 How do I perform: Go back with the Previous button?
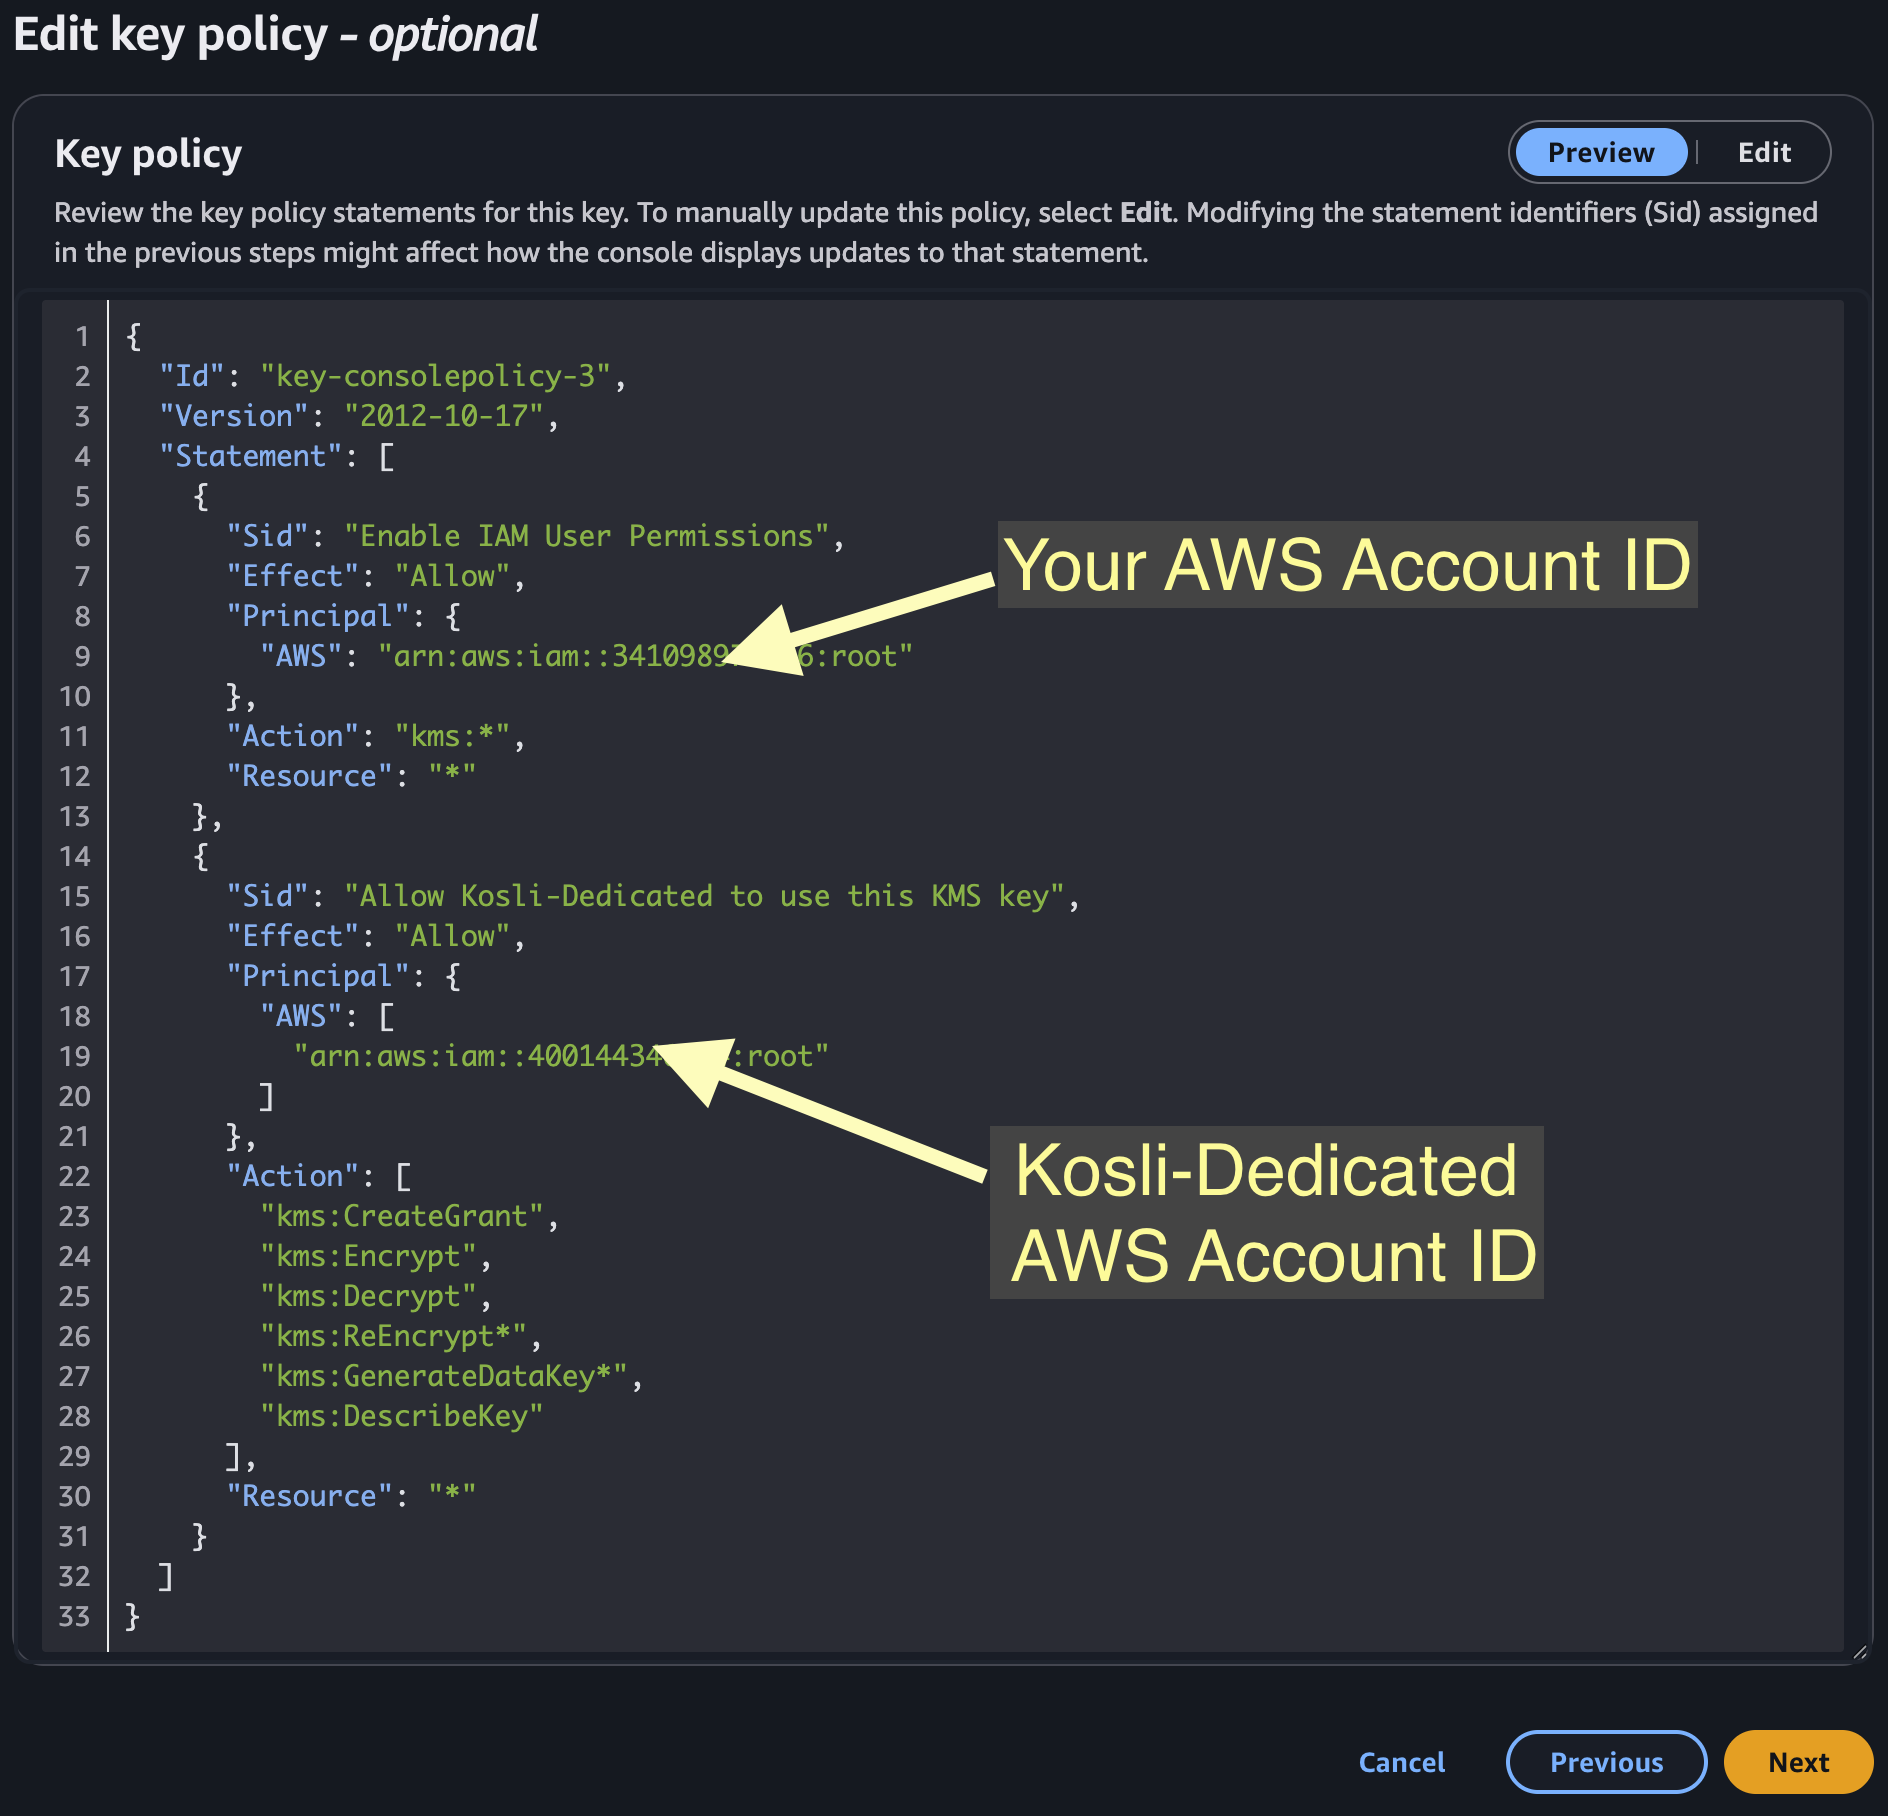click(x=1606, y=1762)
